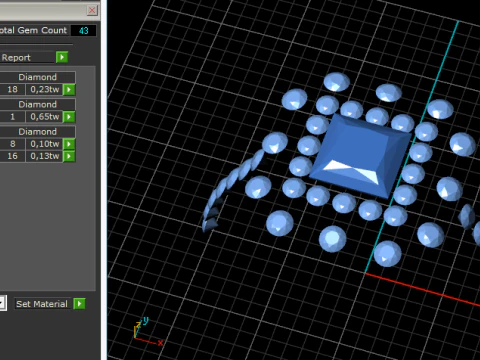Click the 0,23tw weight value
Viewport: 480px width, 360px height.
44,89
